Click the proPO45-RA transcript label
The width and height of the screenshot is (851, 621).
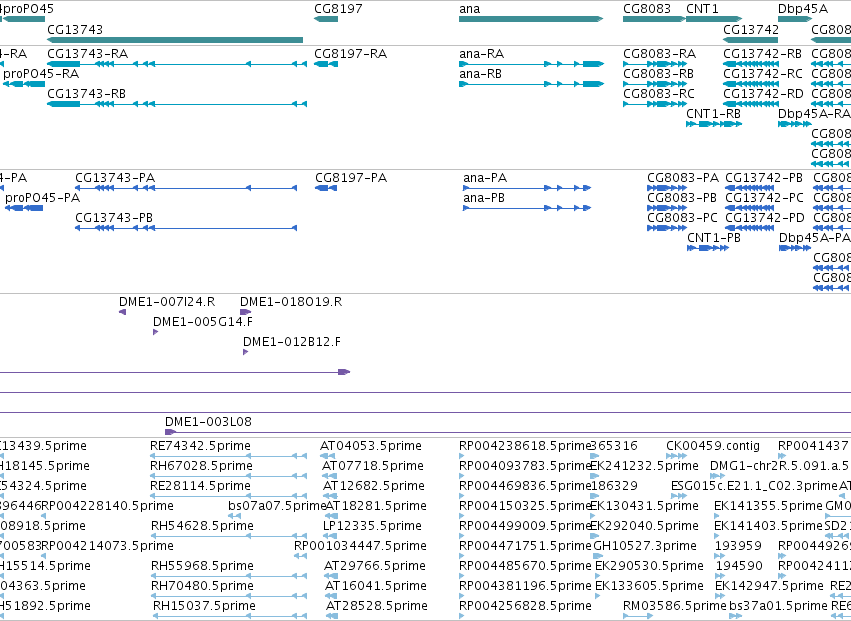41,73
